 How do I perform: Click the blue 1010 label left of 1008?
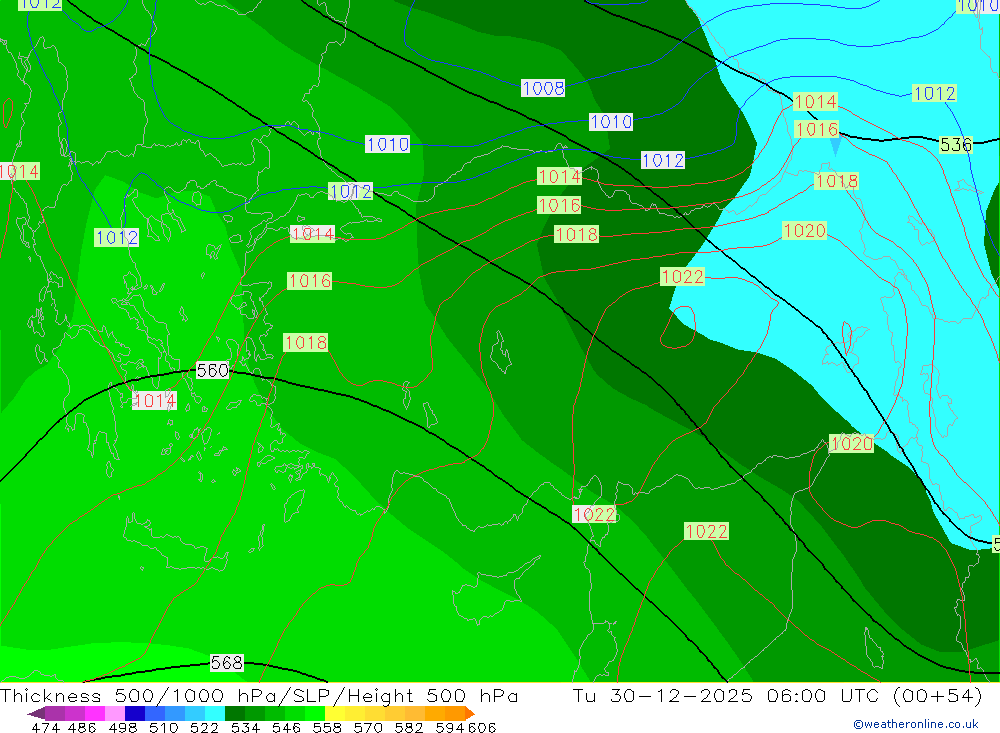tap(387, 144)
